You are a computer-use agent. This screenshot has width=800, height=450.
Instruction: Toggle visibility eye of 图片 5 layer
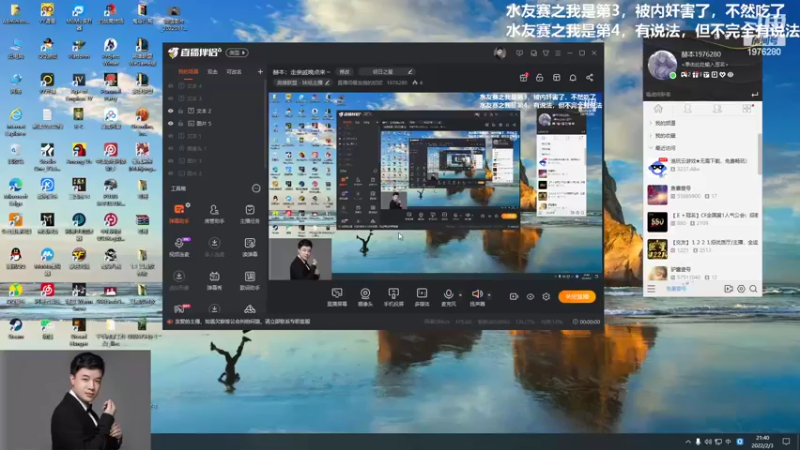[171, 123]
